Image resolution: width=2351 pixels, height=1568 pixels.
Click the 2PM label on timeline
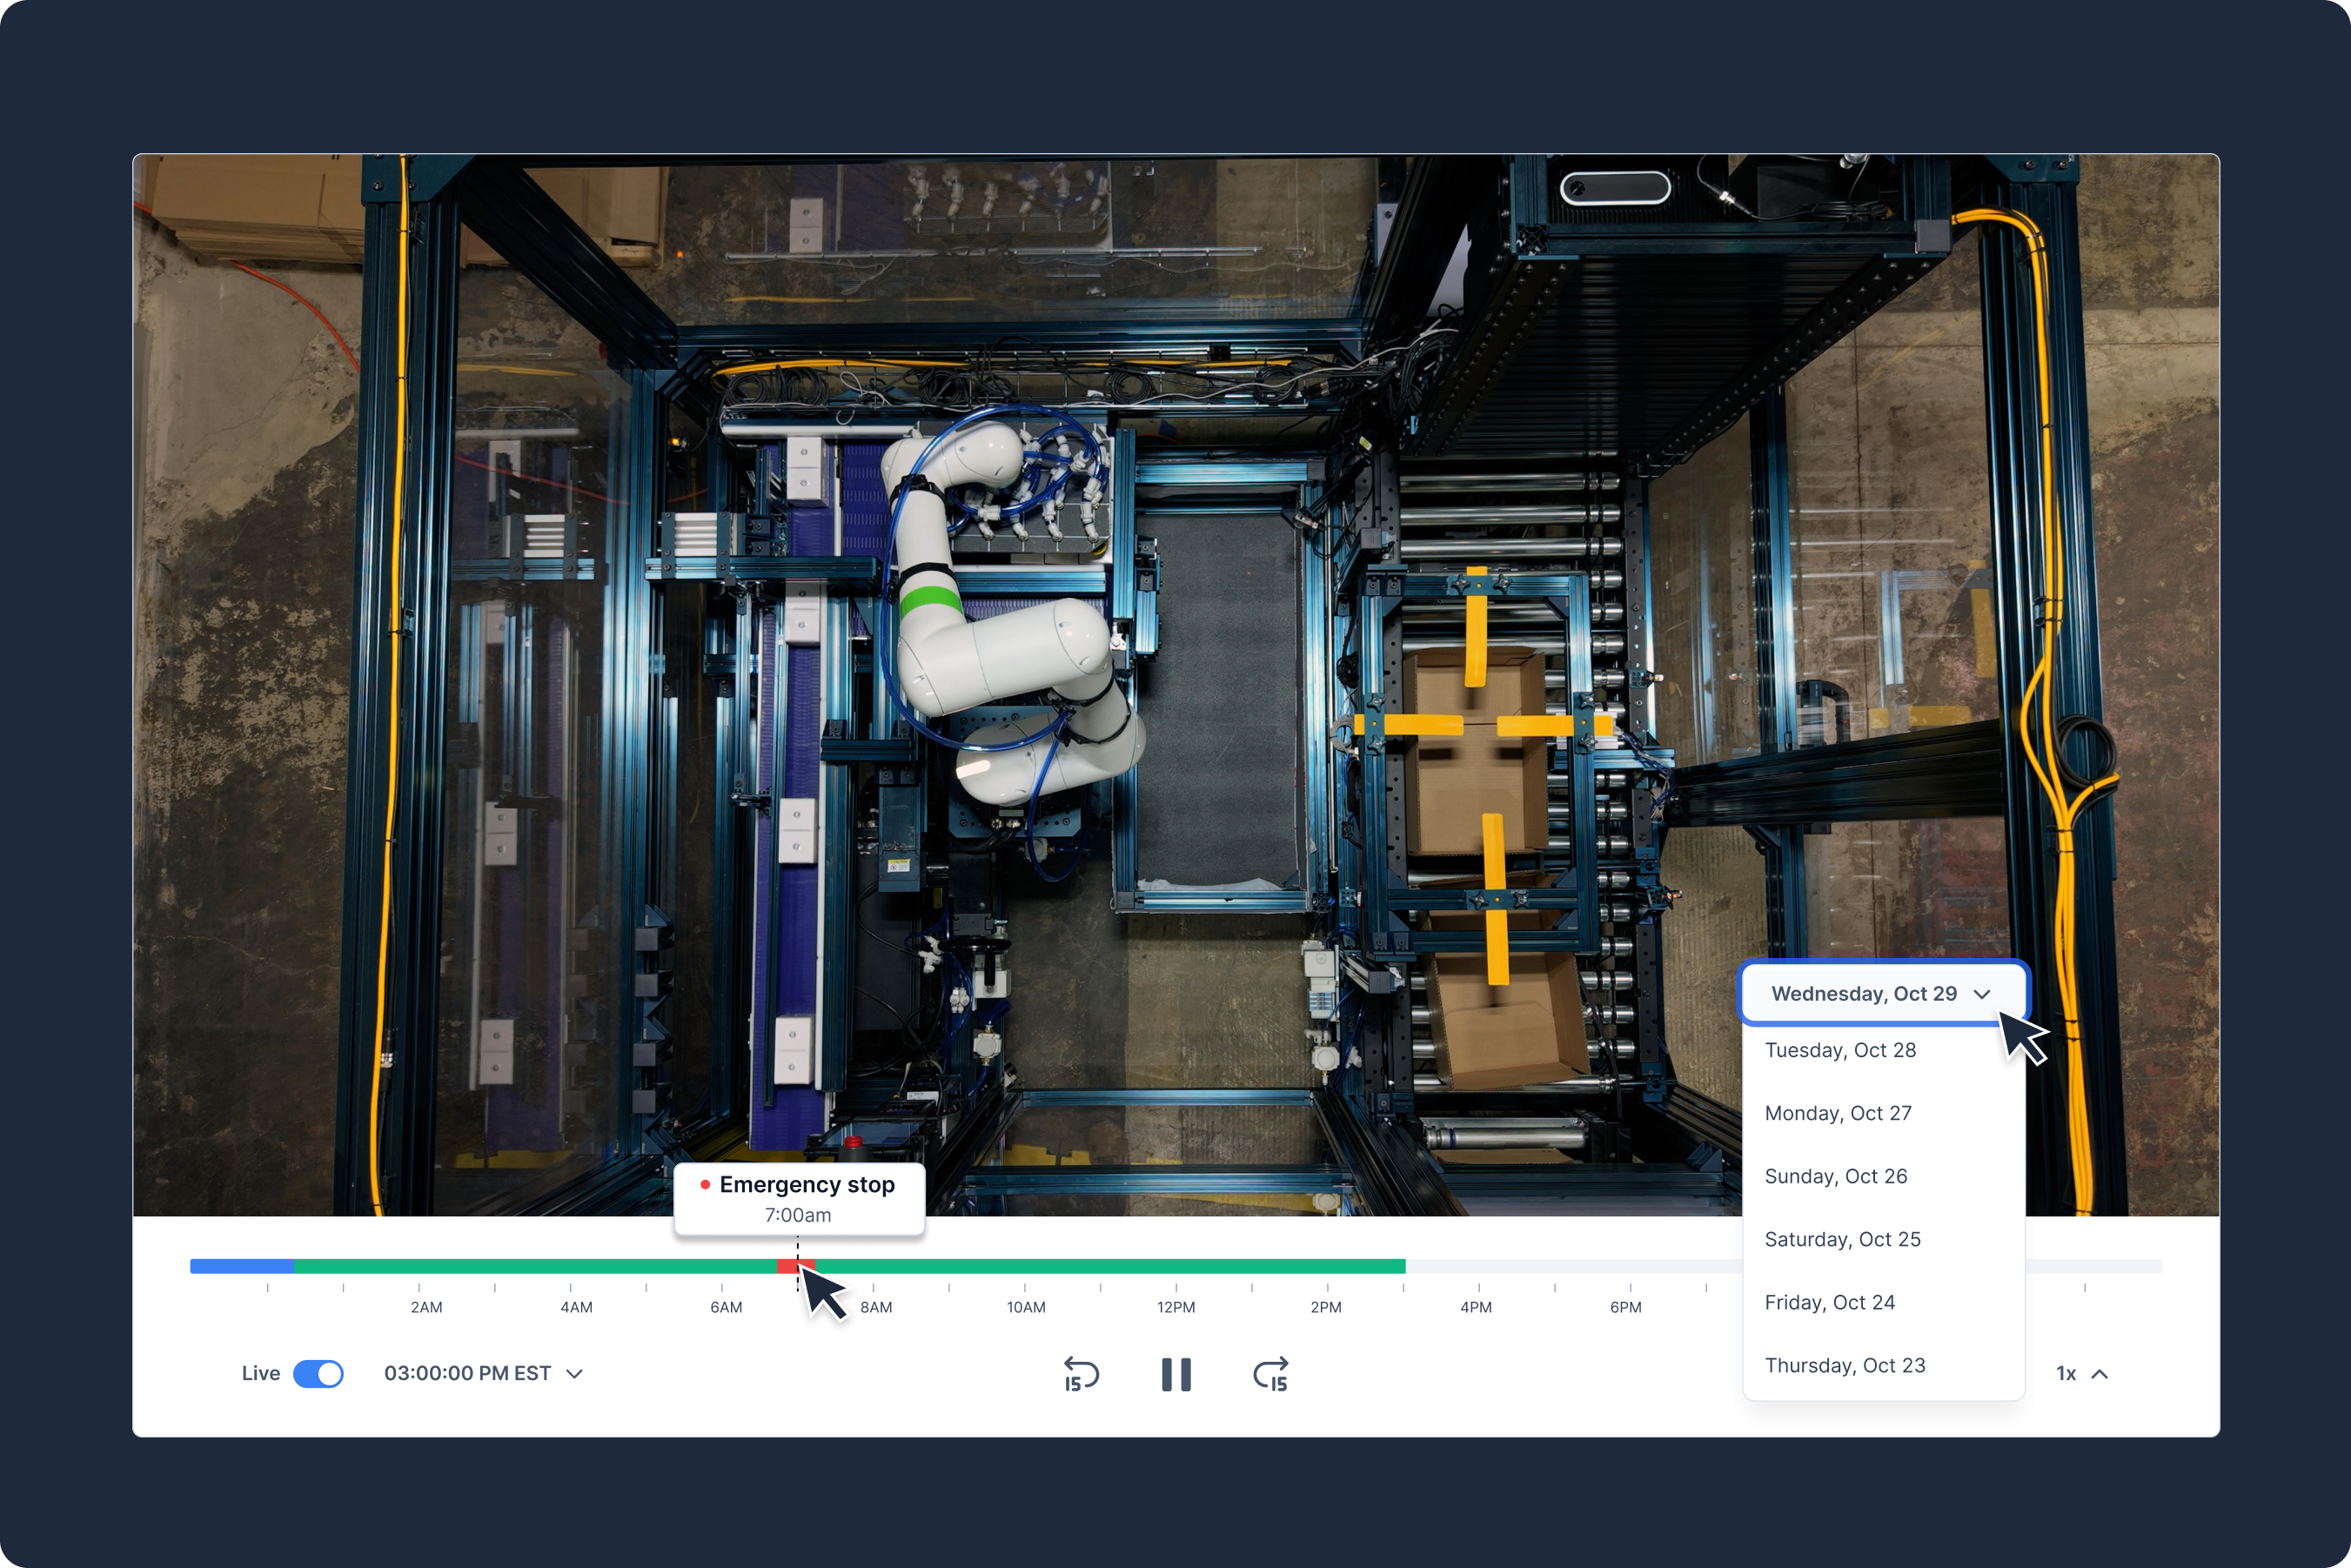point(1326,1307)
